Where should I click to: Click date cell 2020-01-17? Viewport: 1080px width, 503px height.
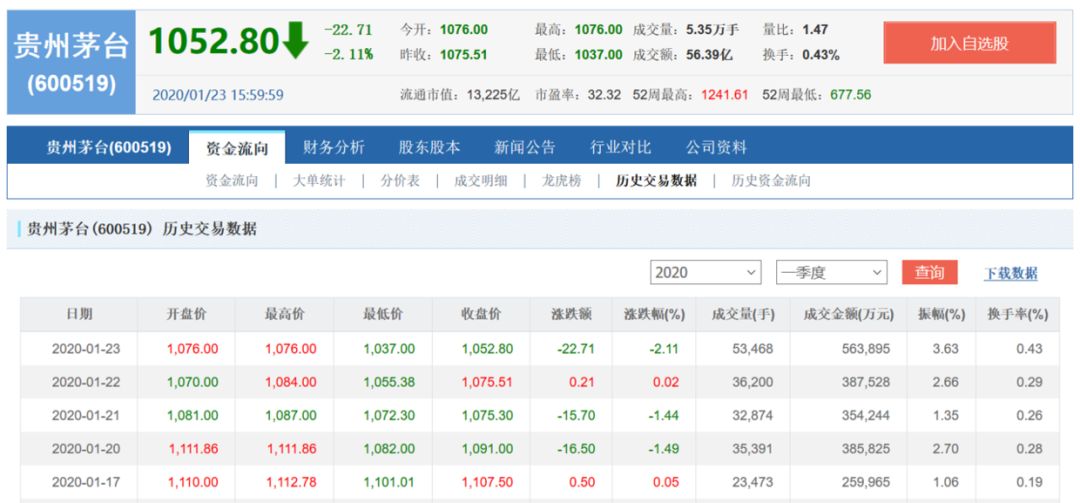coord(85,482)
